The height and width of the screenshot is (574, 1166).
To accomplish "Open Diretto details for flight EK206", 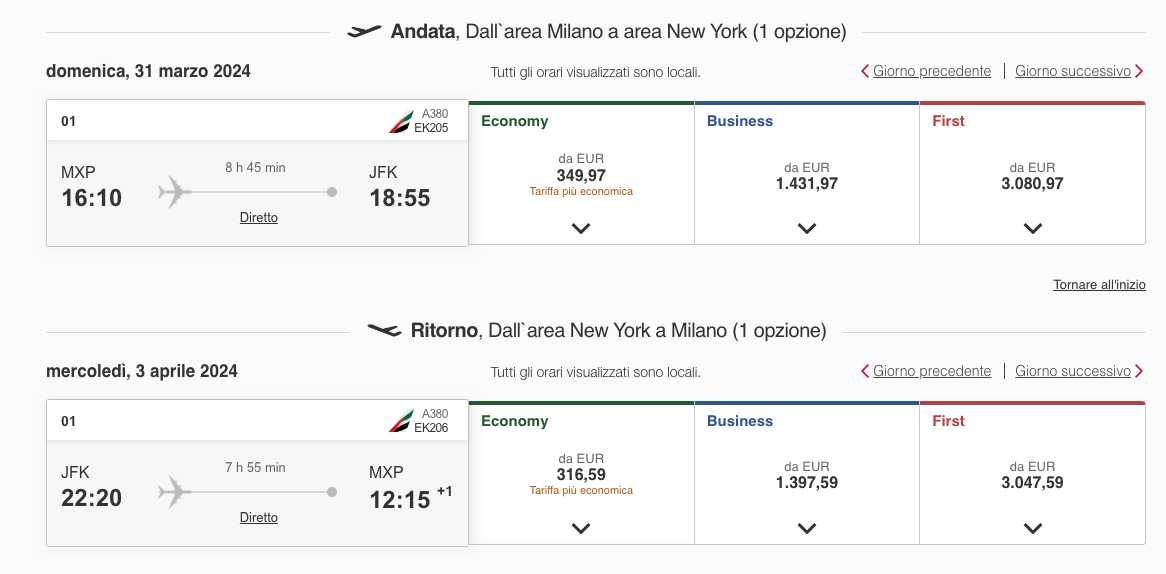I will 259,517.
